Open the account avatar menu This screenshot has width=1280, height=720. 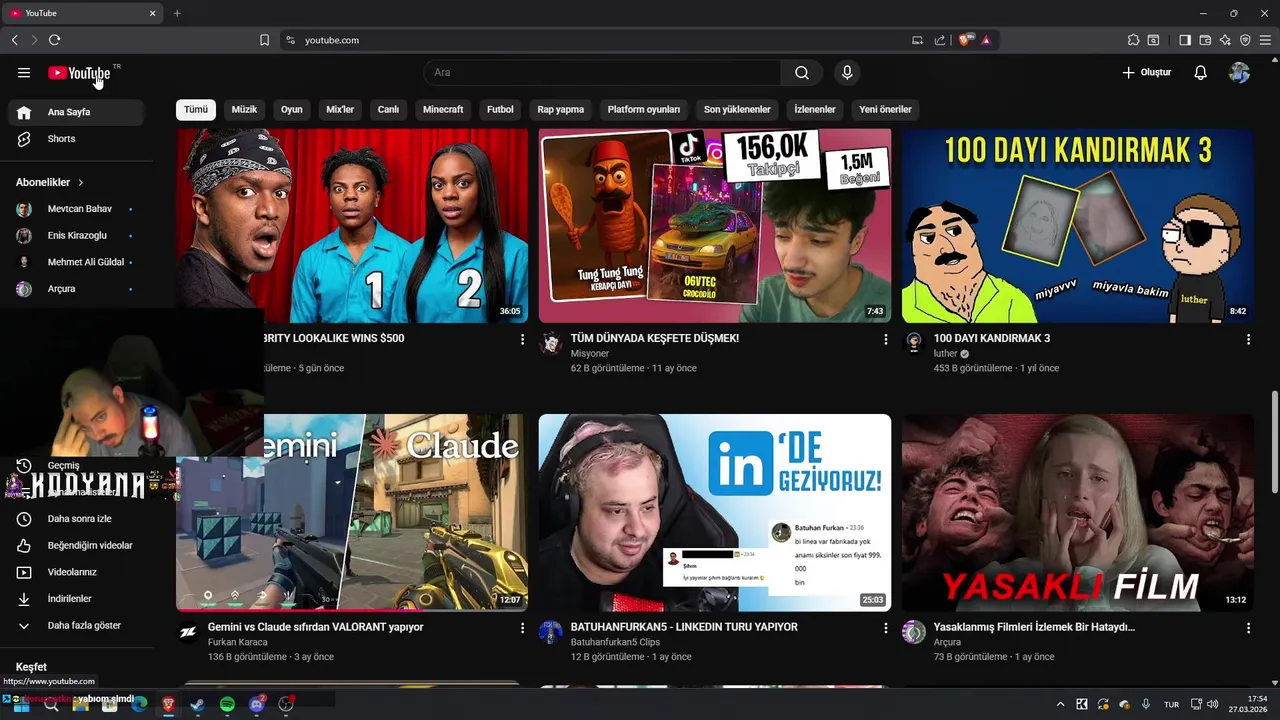1240,72
